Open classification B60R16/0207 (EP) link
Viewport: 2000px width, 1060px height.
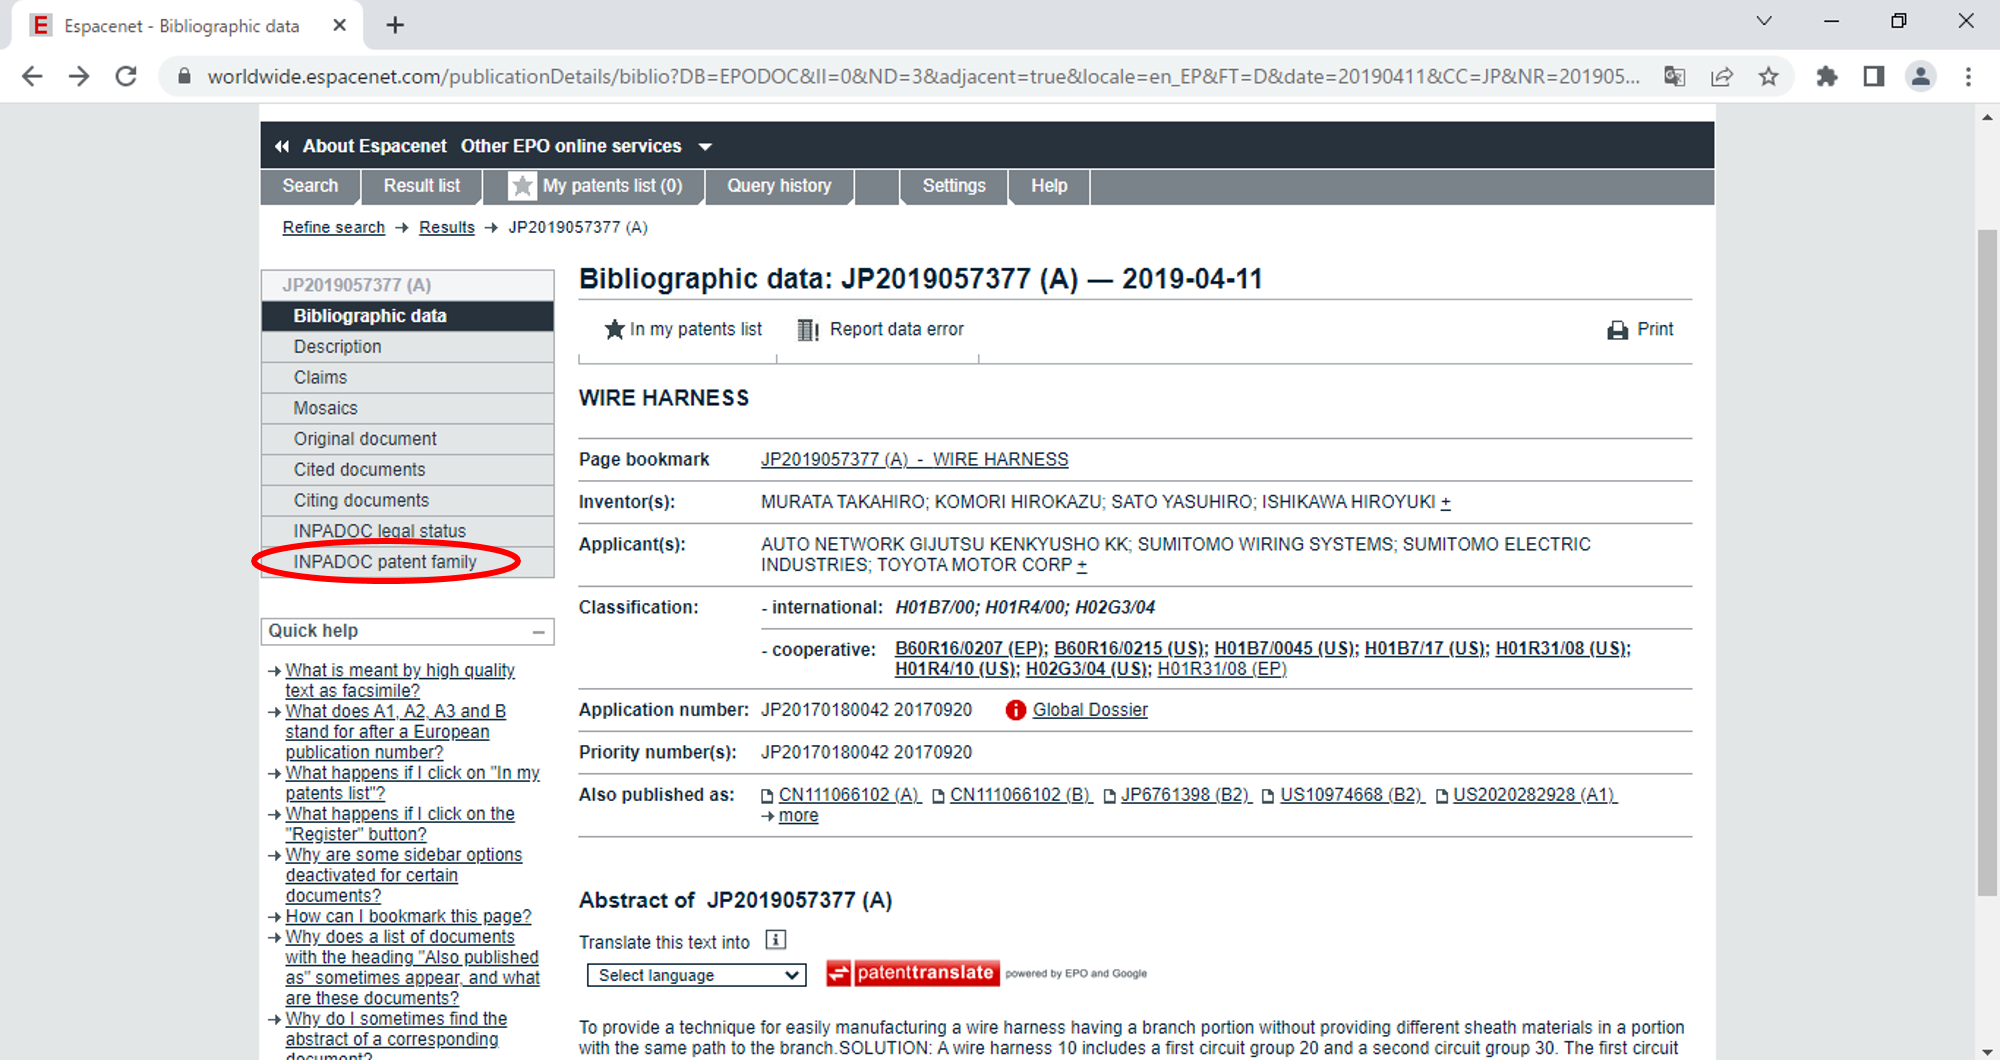(x=969, y=649)
